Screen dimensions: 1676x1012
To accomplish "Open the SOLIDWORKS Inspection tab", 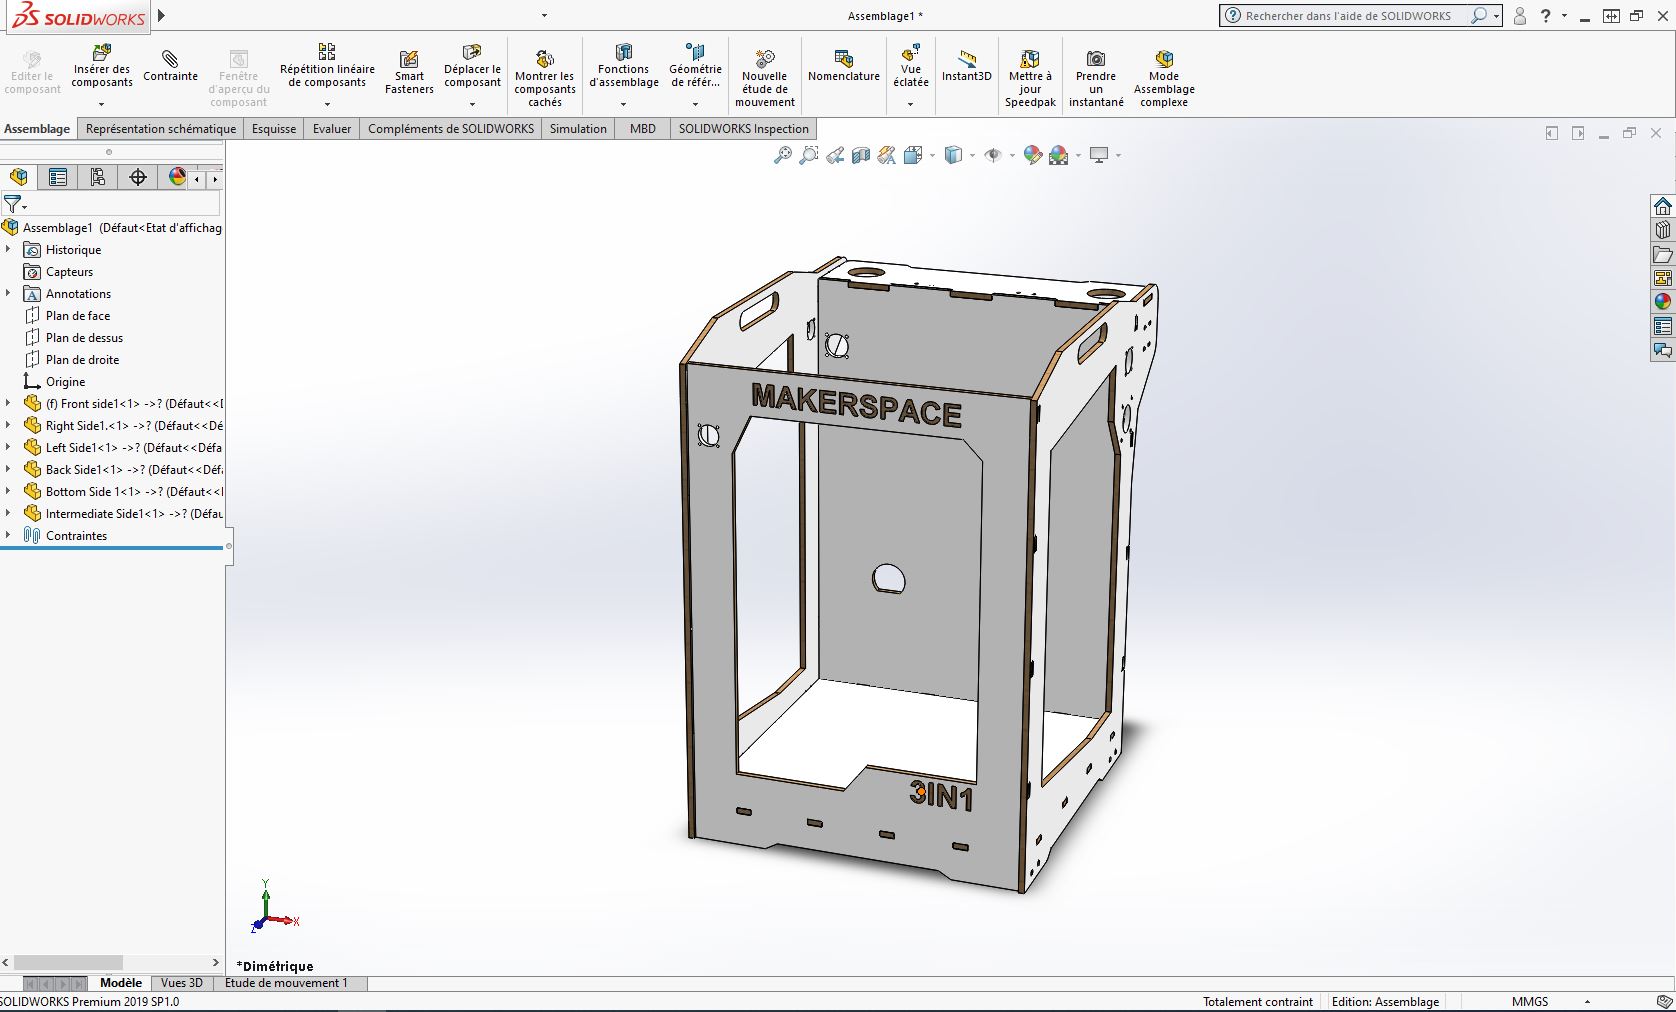I will [744, 129].
